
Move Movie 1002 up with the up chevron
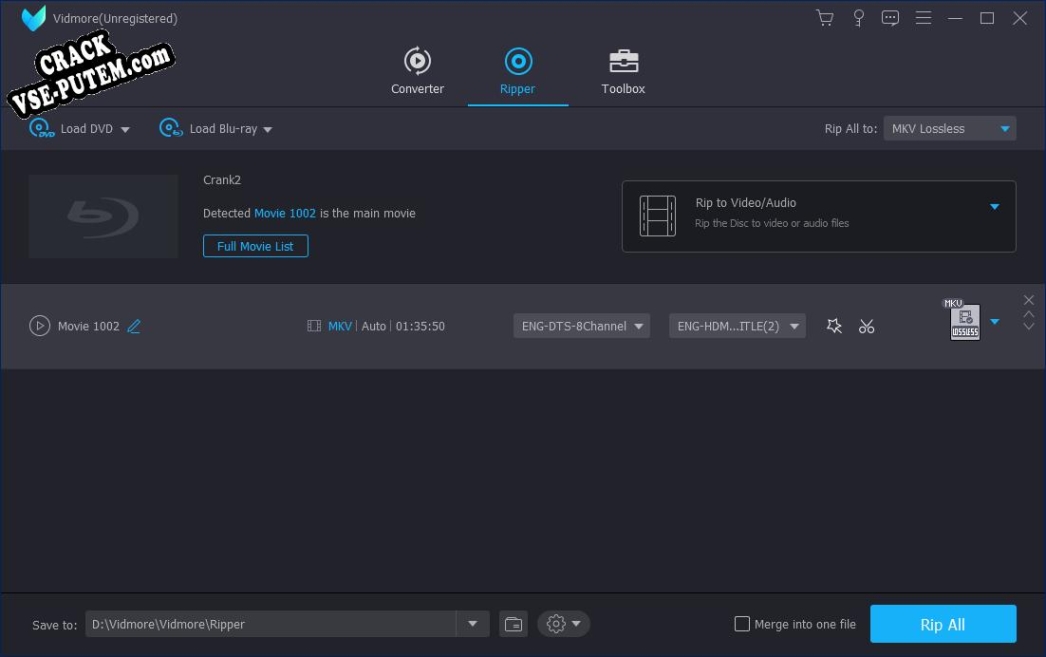[x=1029, y=313]
